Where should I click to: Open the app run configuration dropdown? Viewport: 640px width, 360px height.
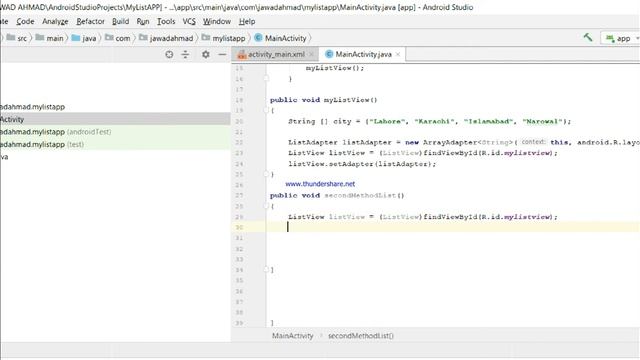621,38
